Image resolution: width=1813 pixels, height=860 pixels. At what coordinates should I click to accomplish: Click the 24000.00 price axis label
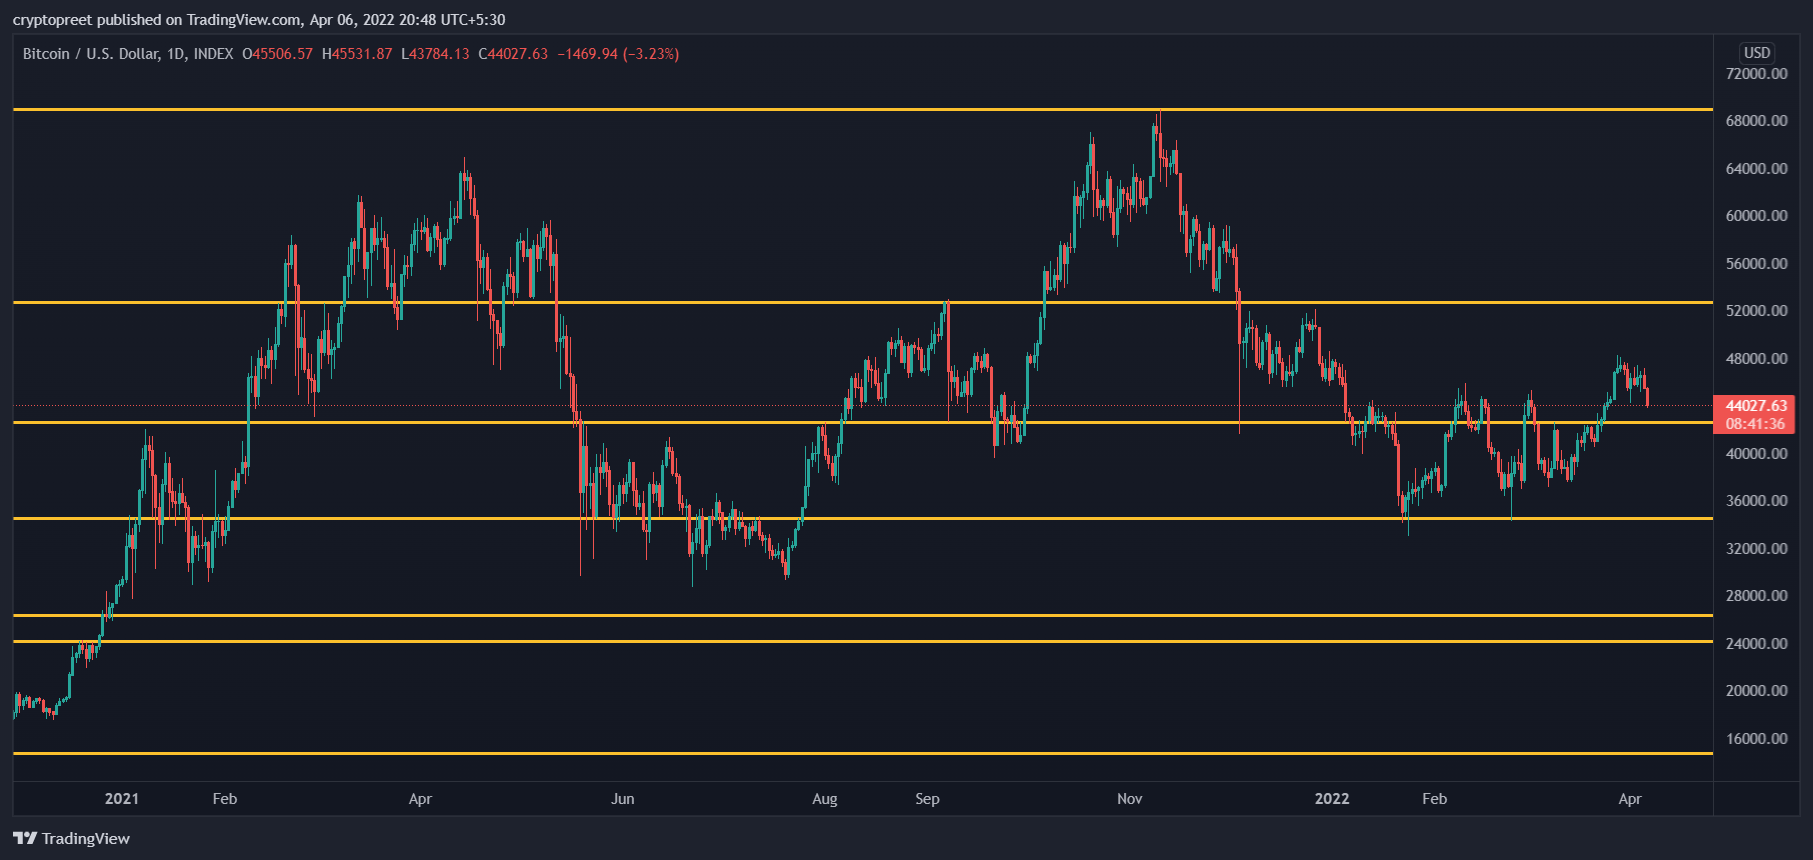[x=1756, y=644]
